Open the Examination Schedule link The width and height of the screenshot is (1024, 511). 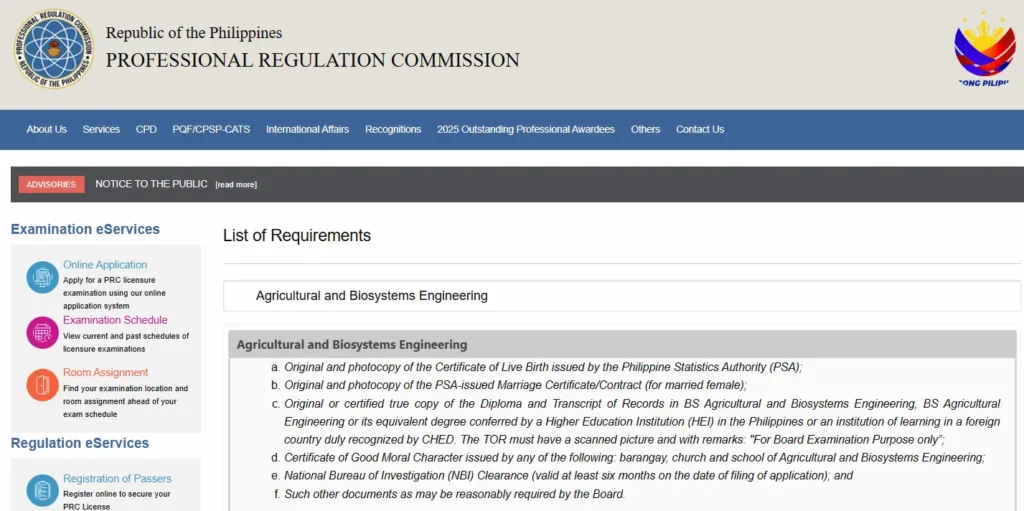(115, 320)
